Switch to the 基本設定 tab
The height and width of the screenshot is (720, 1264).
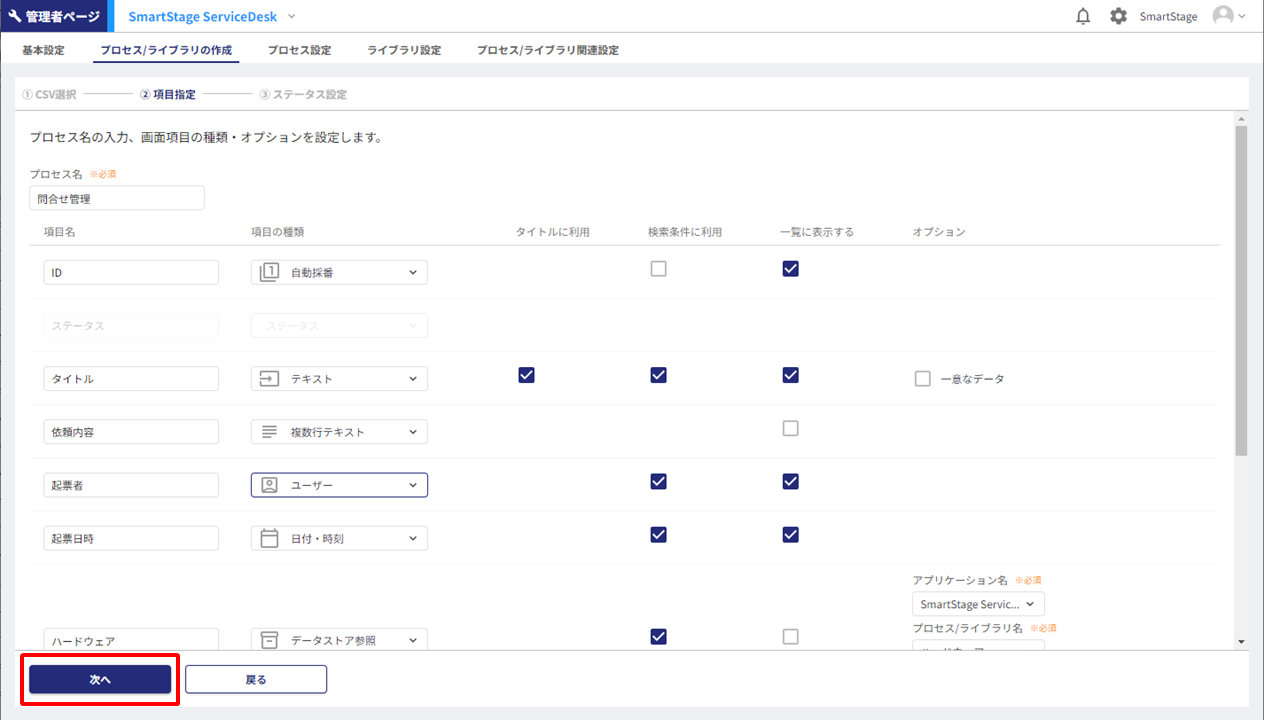(43, 50)
